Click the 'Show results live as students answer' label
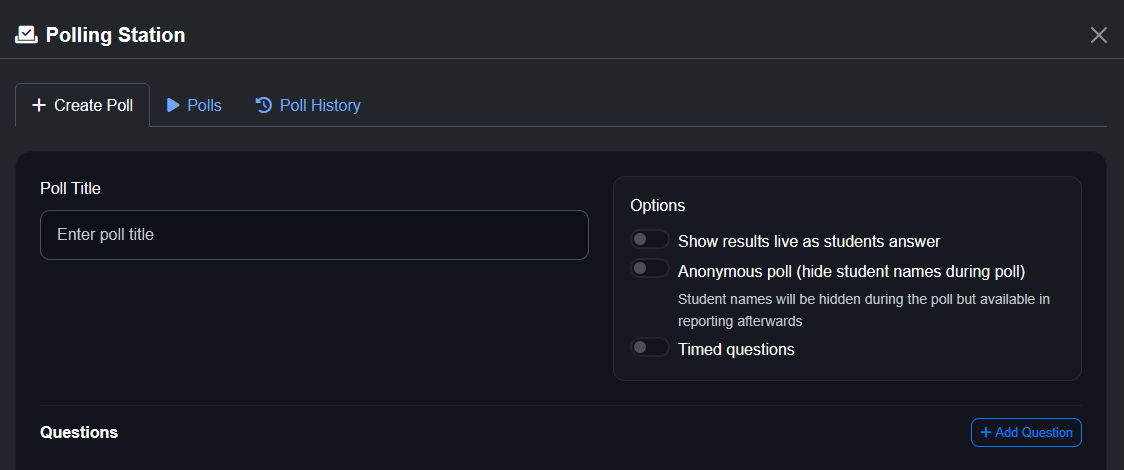Screen dimensions: 1124x470 point(809,241)
